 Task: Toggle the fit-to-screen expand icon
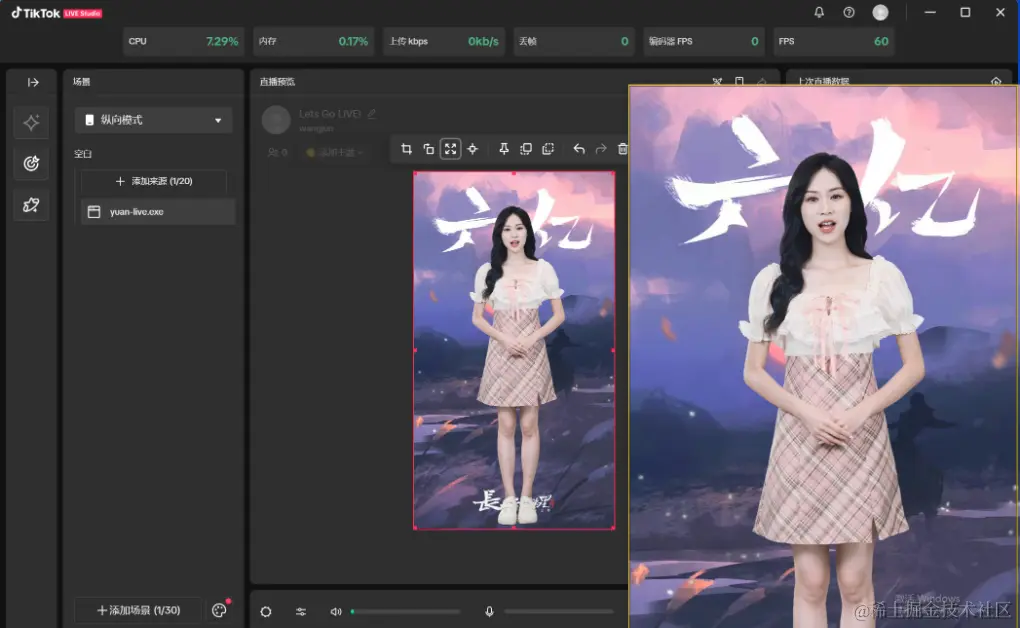[450, 149]
